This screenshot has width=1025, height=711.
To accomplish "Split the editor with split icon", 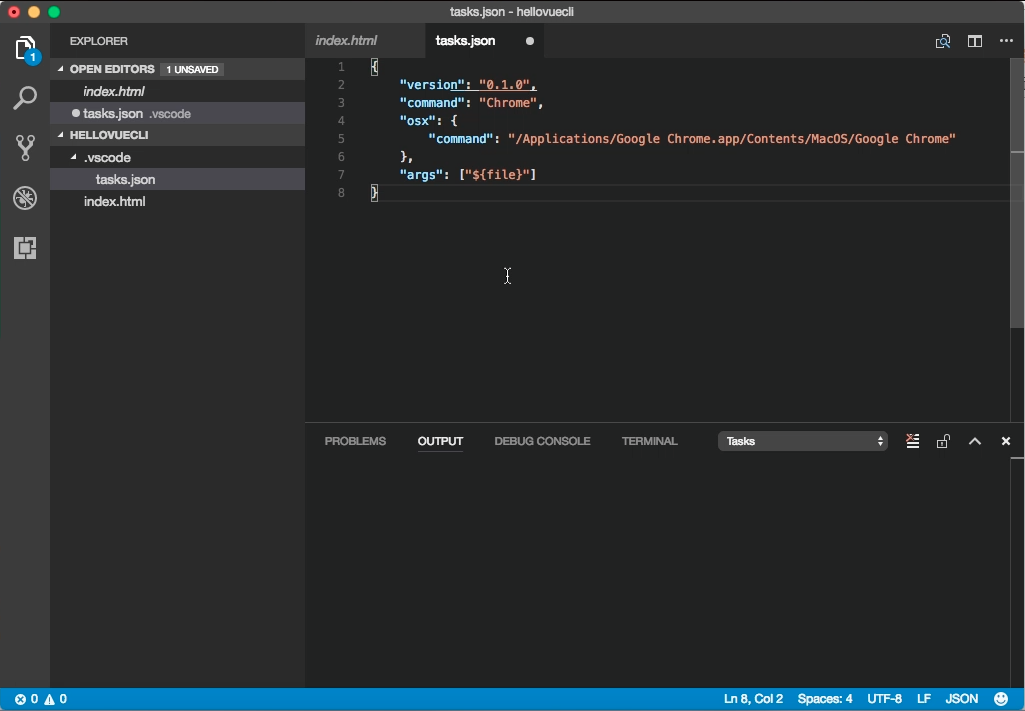I will pos(975,41).
